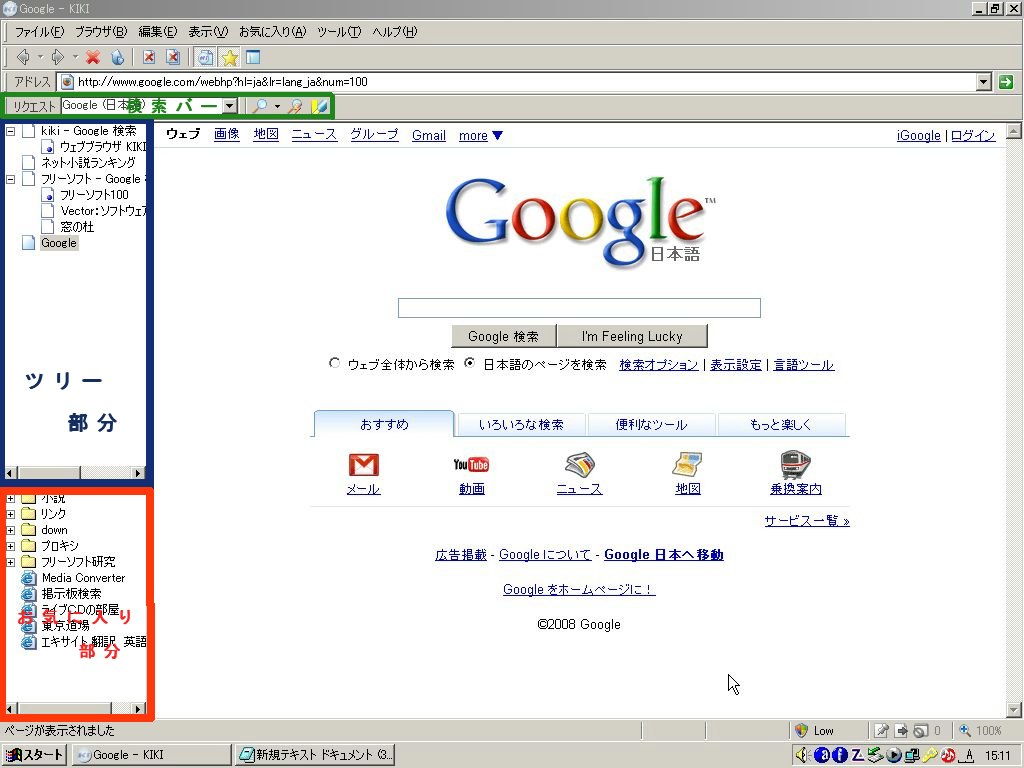Screen dimensions: 1024x768
Task: Stop loading with the red X icon
Action: tap(93, 57)
